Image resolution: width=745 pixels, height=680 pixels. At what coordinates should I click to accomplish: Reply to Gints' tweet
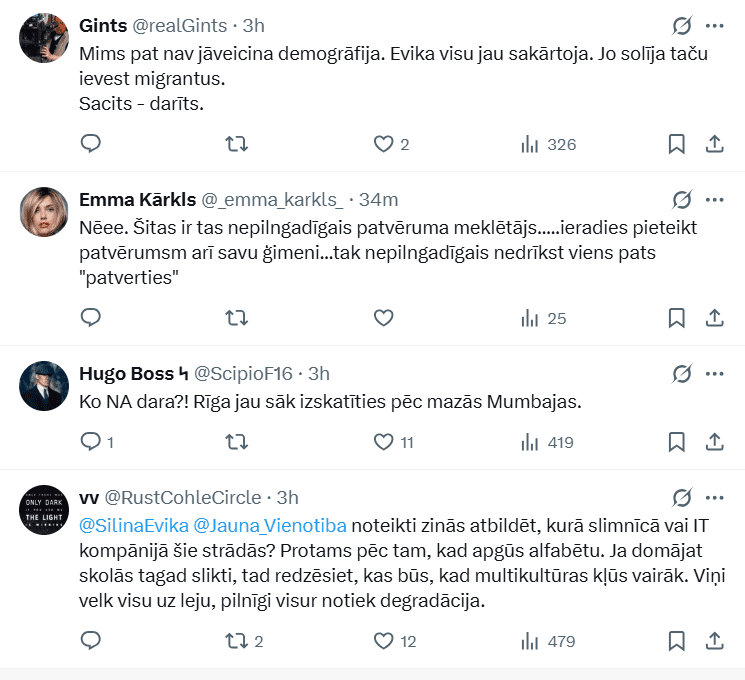(x=91, y=144)
